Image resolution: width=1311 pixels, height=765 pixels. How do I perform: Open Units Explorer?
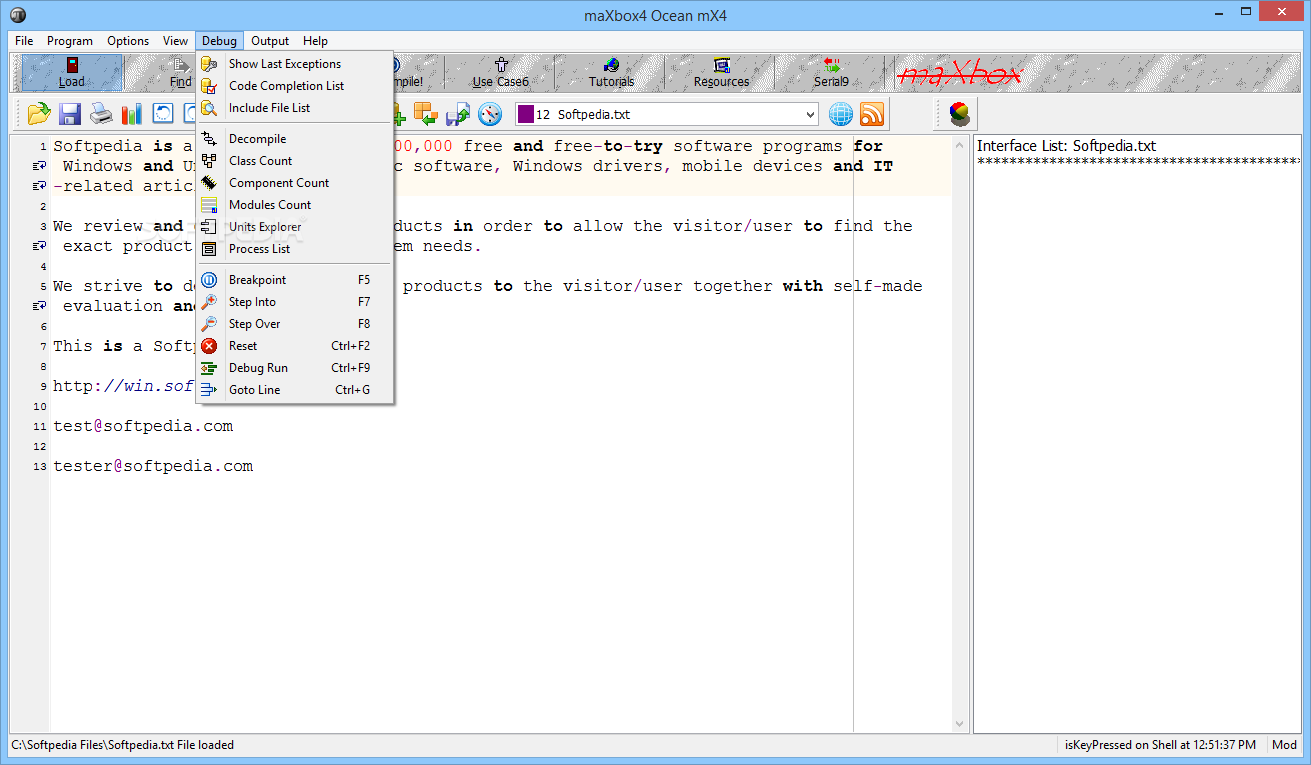[295, 227]
